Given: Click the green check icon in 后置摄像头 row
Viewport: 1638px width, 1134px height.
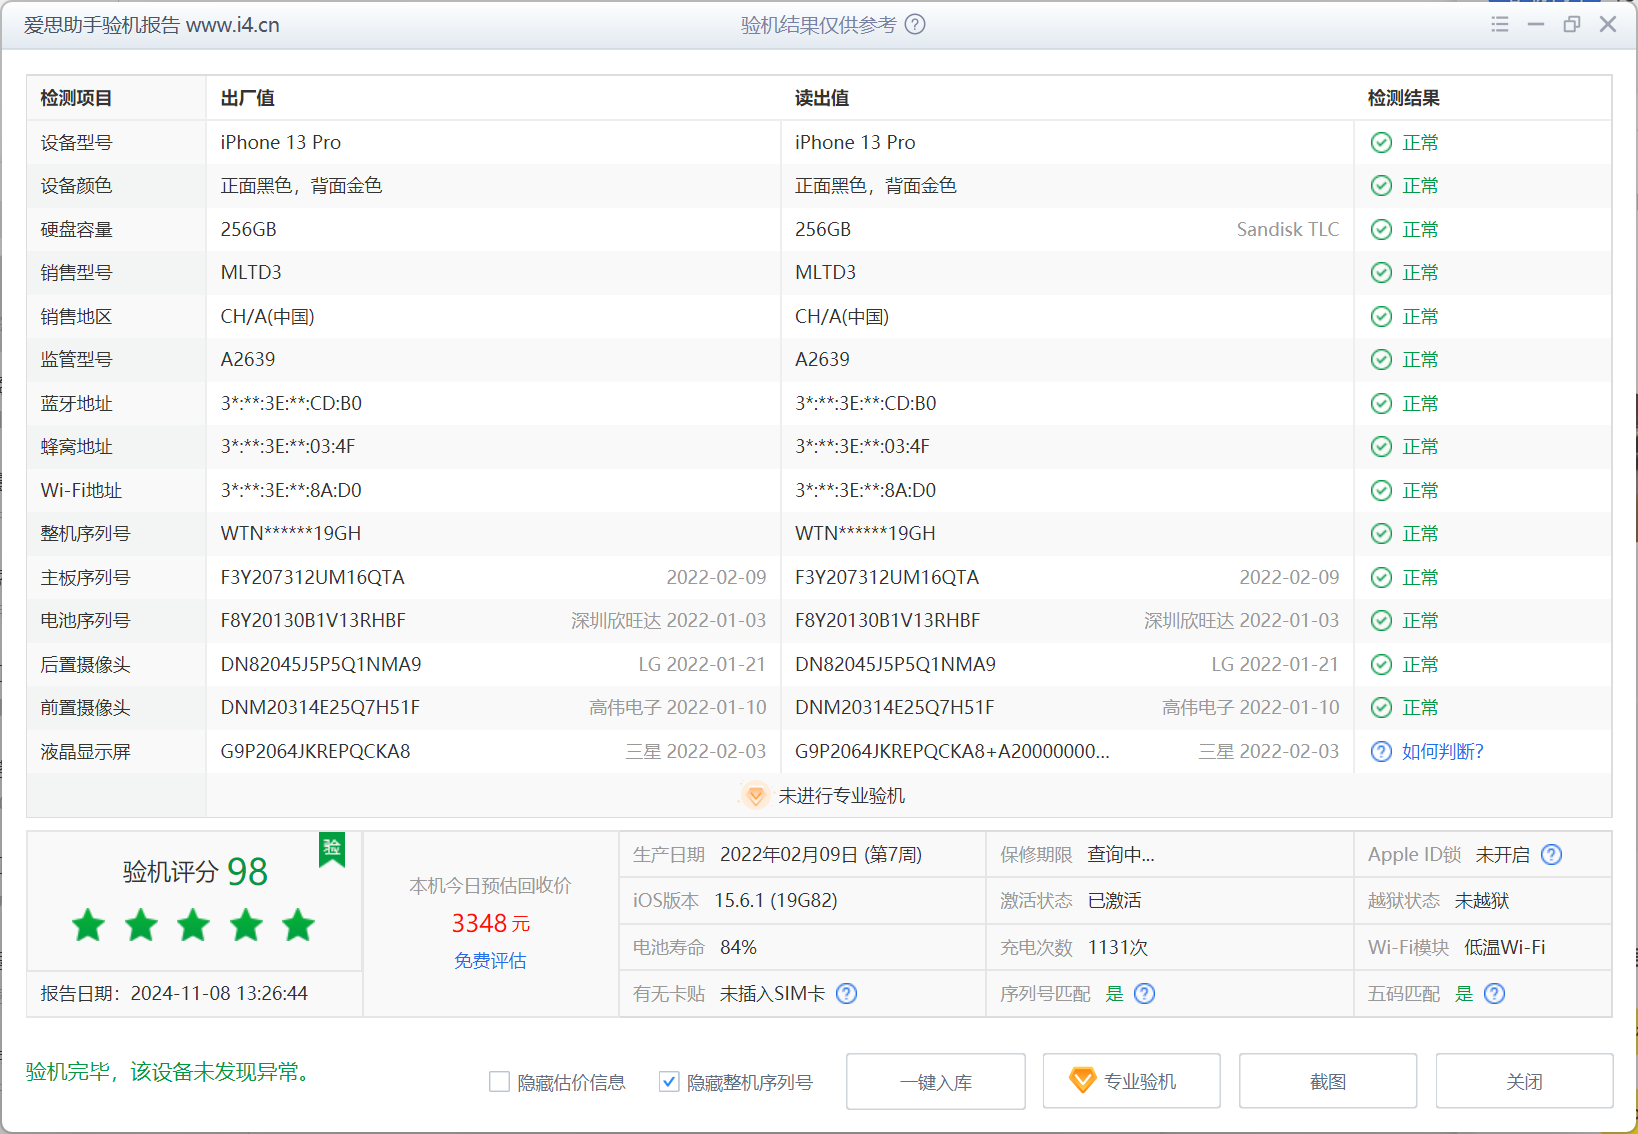Looking at the screenshot, I should [1381, 665].
